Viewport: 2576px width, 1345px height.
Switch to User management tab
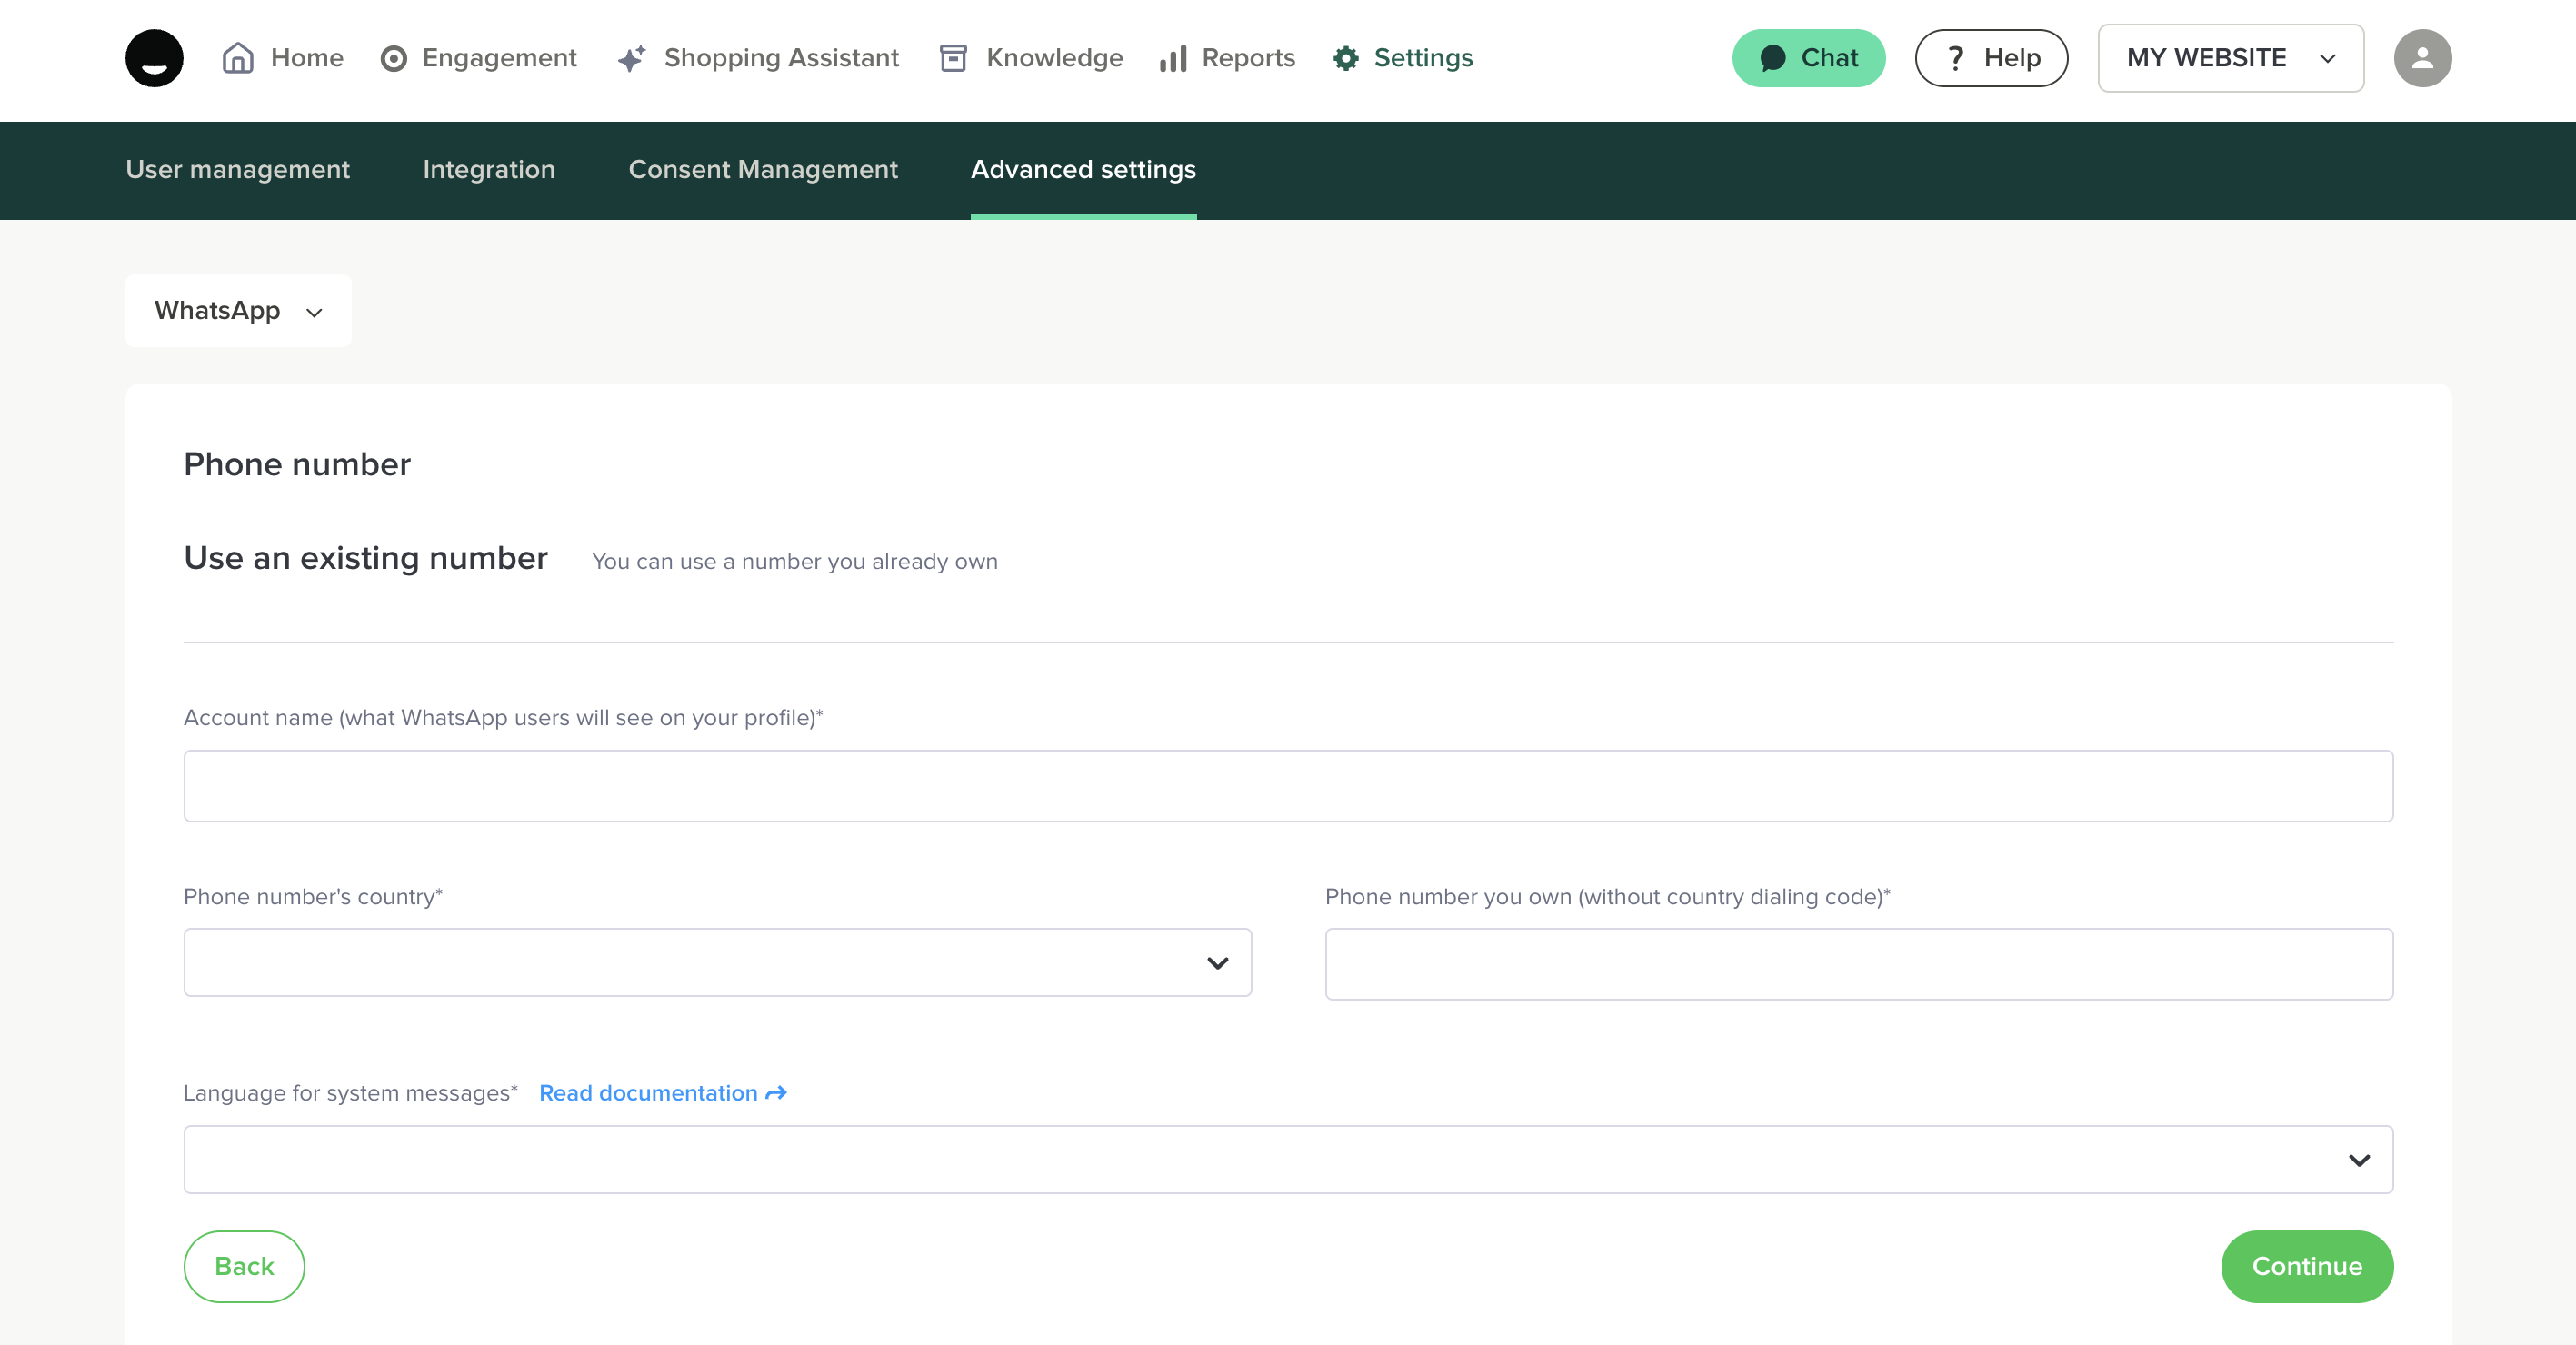238,170
